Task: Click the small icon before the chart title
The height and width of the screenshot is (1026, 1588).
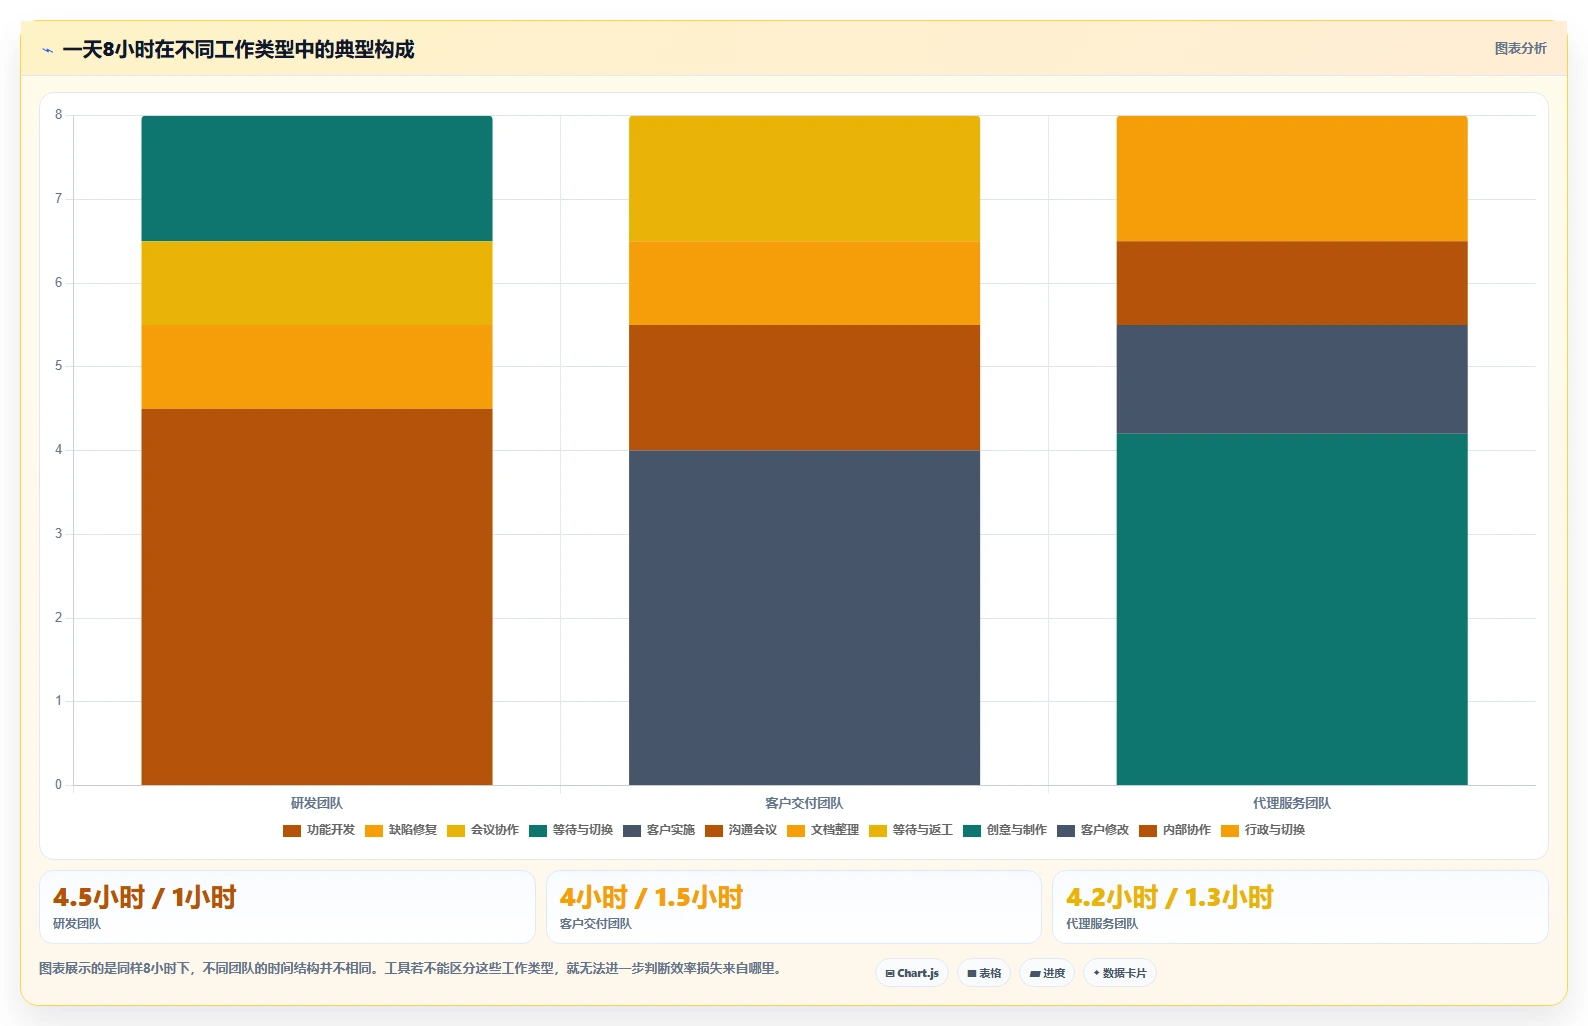Action: click(x=47, y=50)
